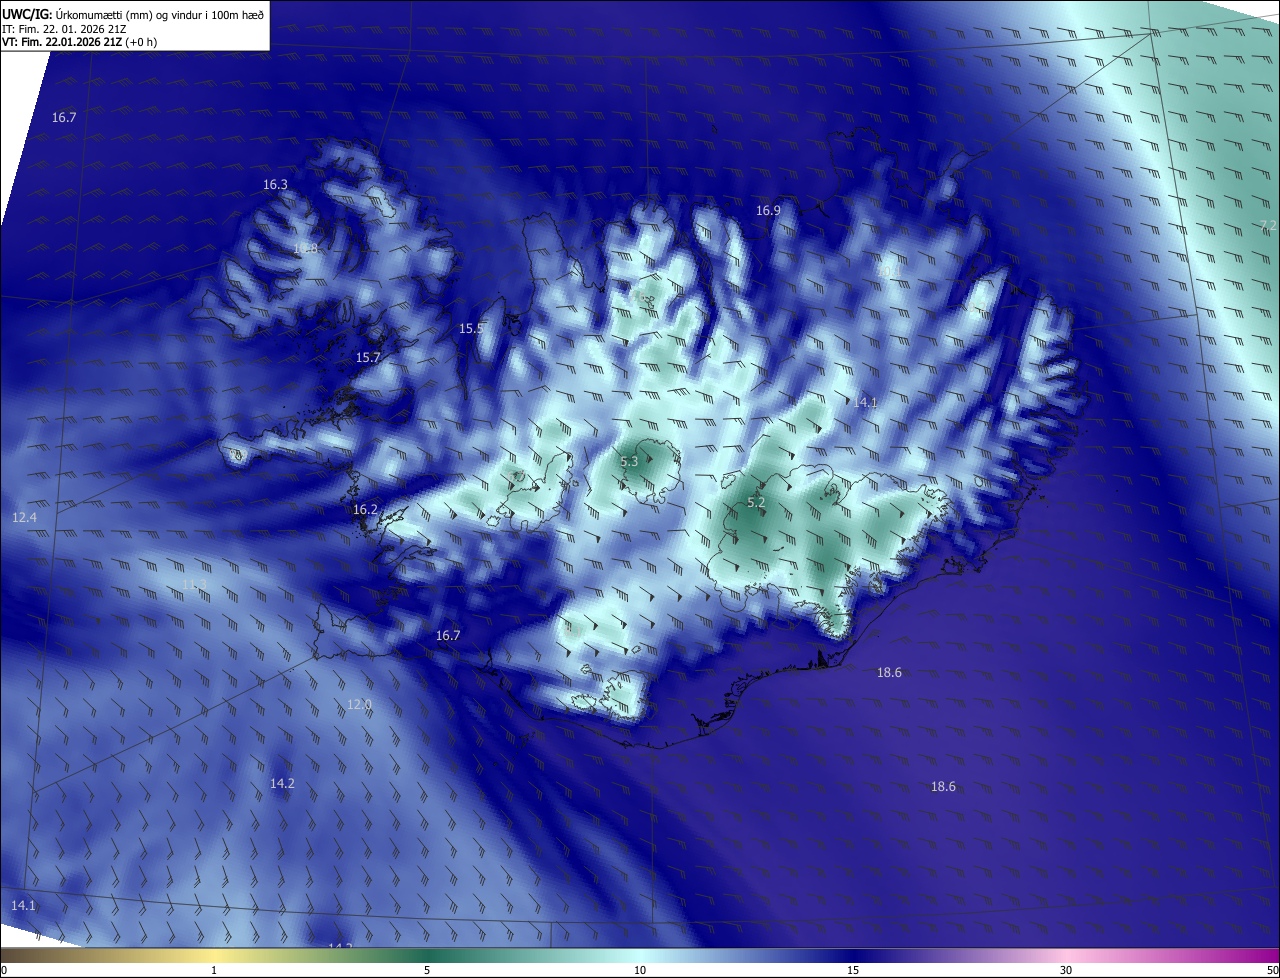The image size is (1280, 978).
Task: Click the 12.4 value at the western edge
Action: point(24,518)
